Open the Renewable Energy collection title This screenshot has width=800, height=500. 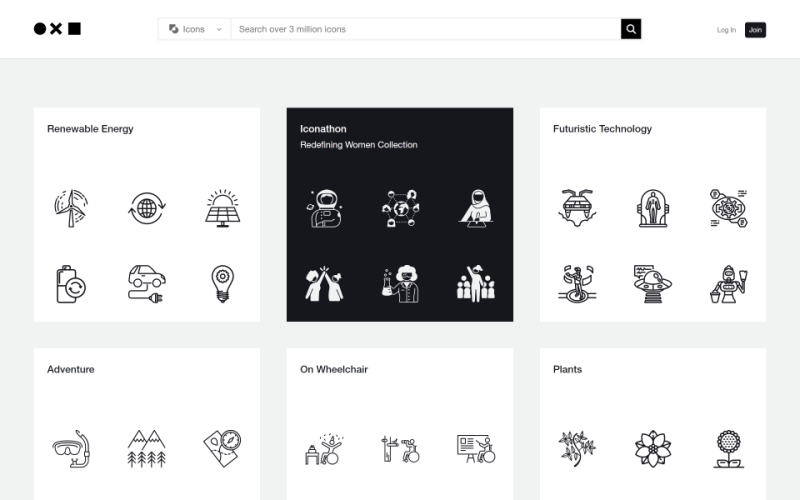click(90, 129)
